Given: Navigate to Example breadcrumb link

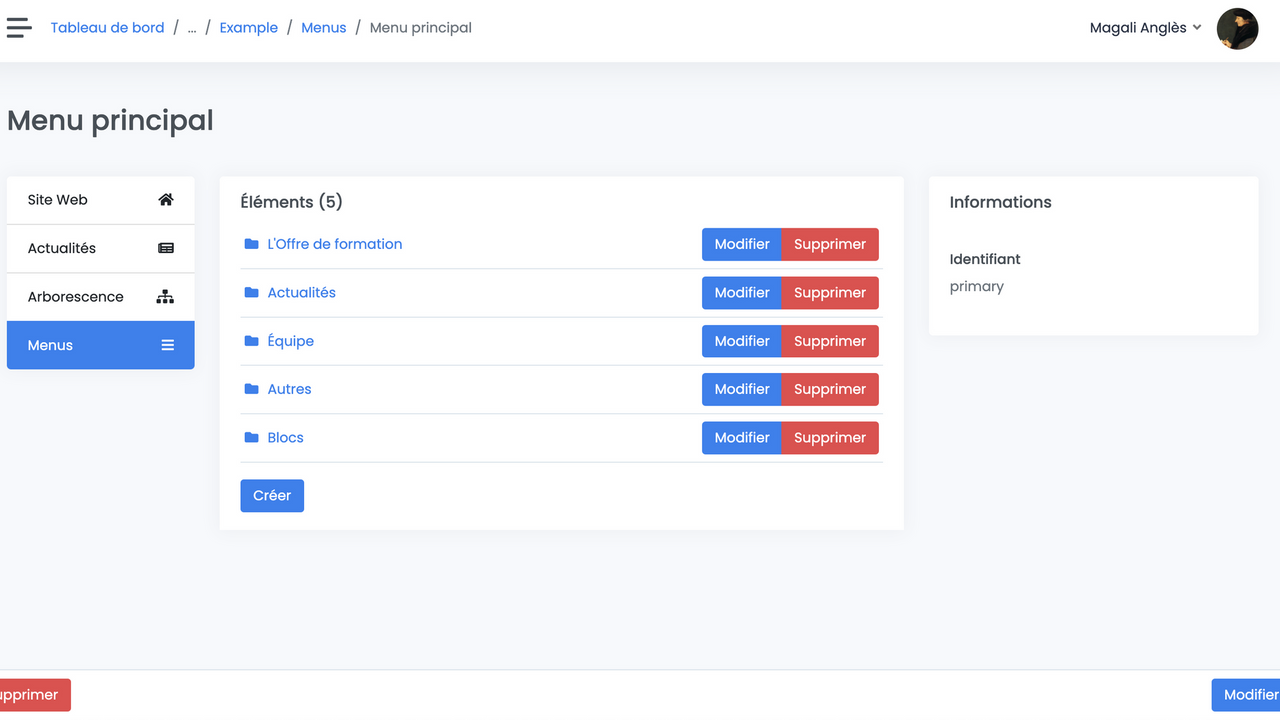Looking at the screenshot, I should 249,28.
